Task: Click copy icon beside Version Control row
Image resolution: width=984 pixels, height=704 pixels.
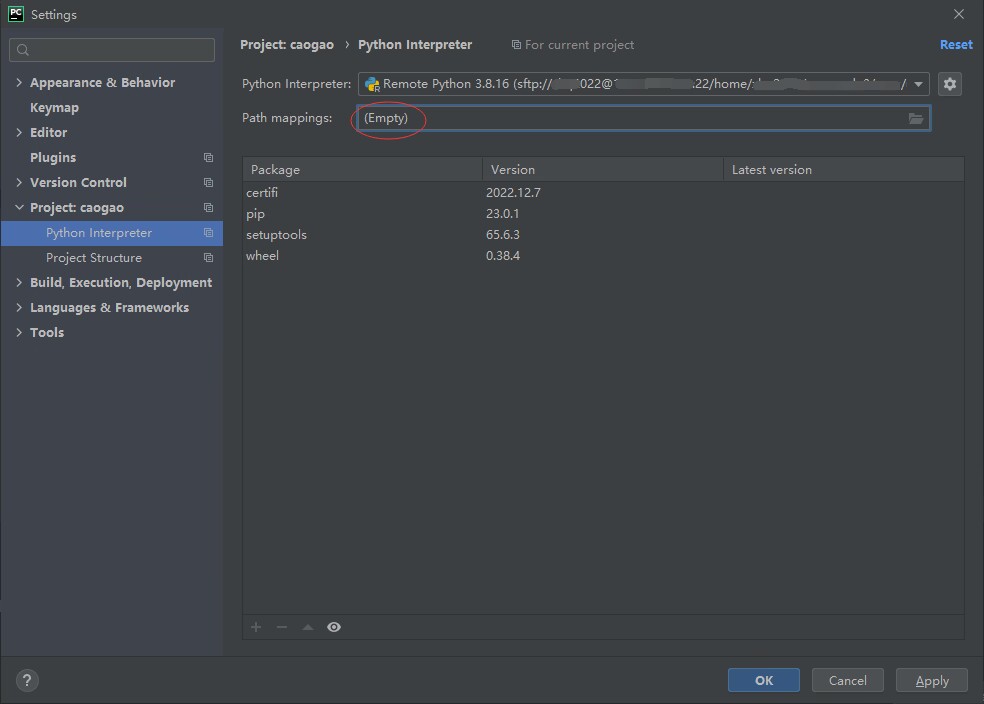Action: [208, 183]
